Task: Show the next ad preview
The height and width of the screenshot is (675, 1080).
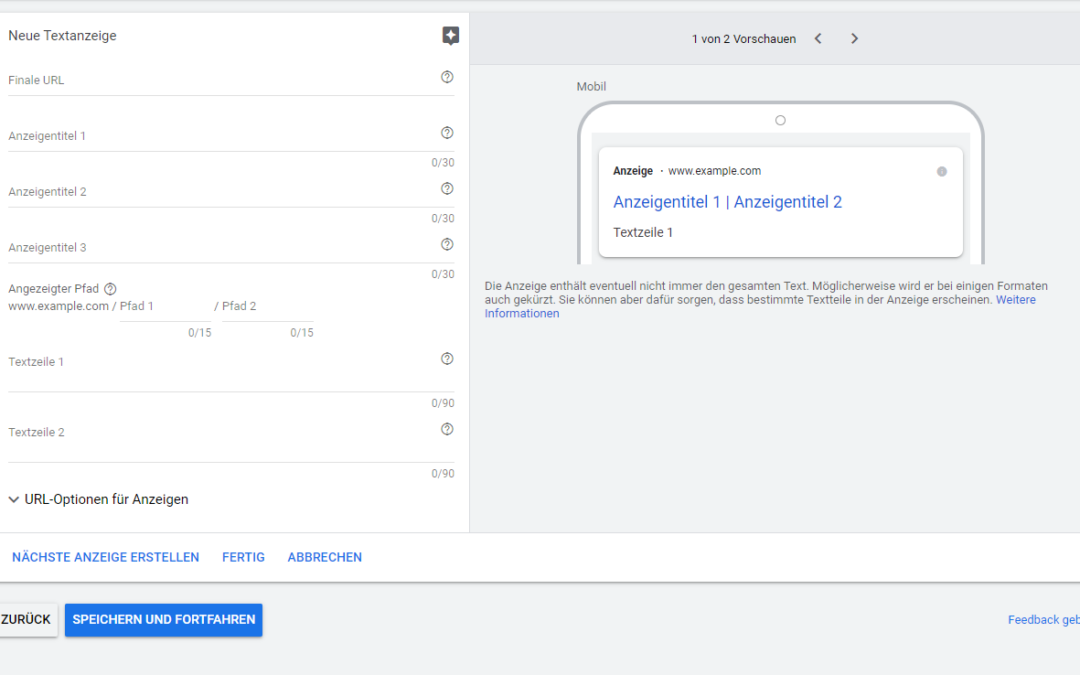Action: click(x=854, y=39)
